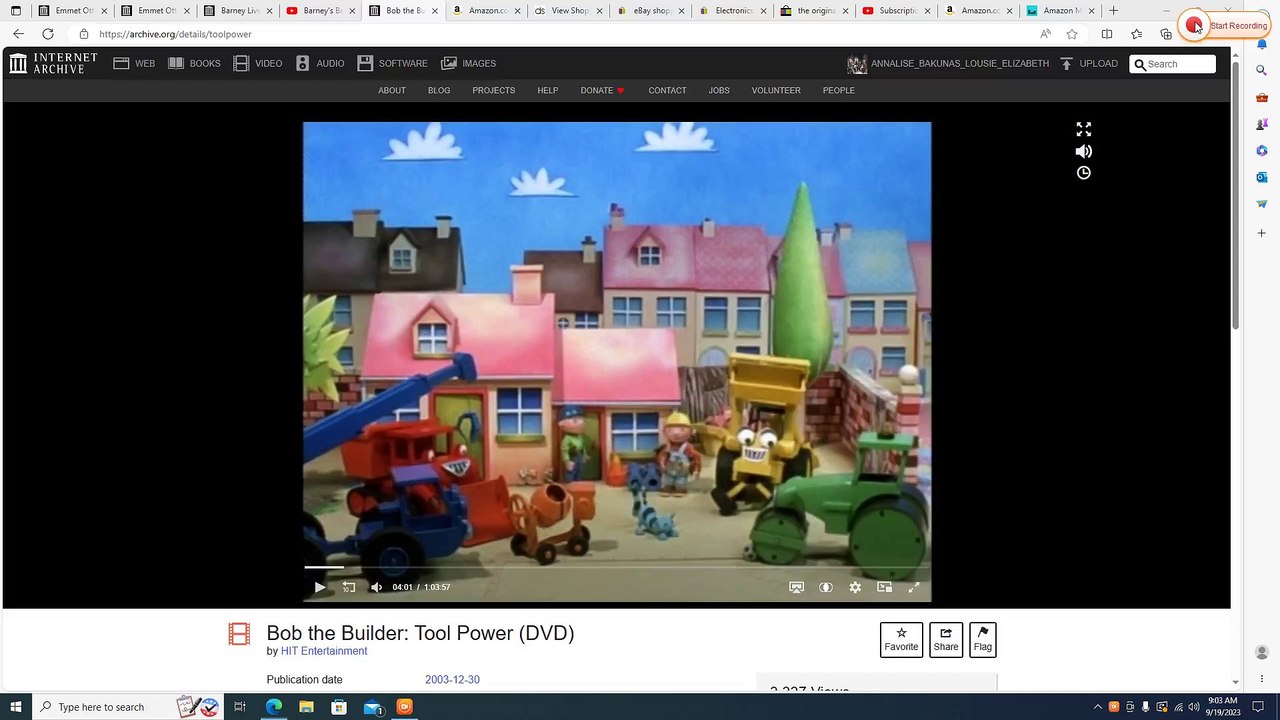Open the ABOUT page
The image size is (1280, 720).
pyautogui.click(x=392, y=90)
